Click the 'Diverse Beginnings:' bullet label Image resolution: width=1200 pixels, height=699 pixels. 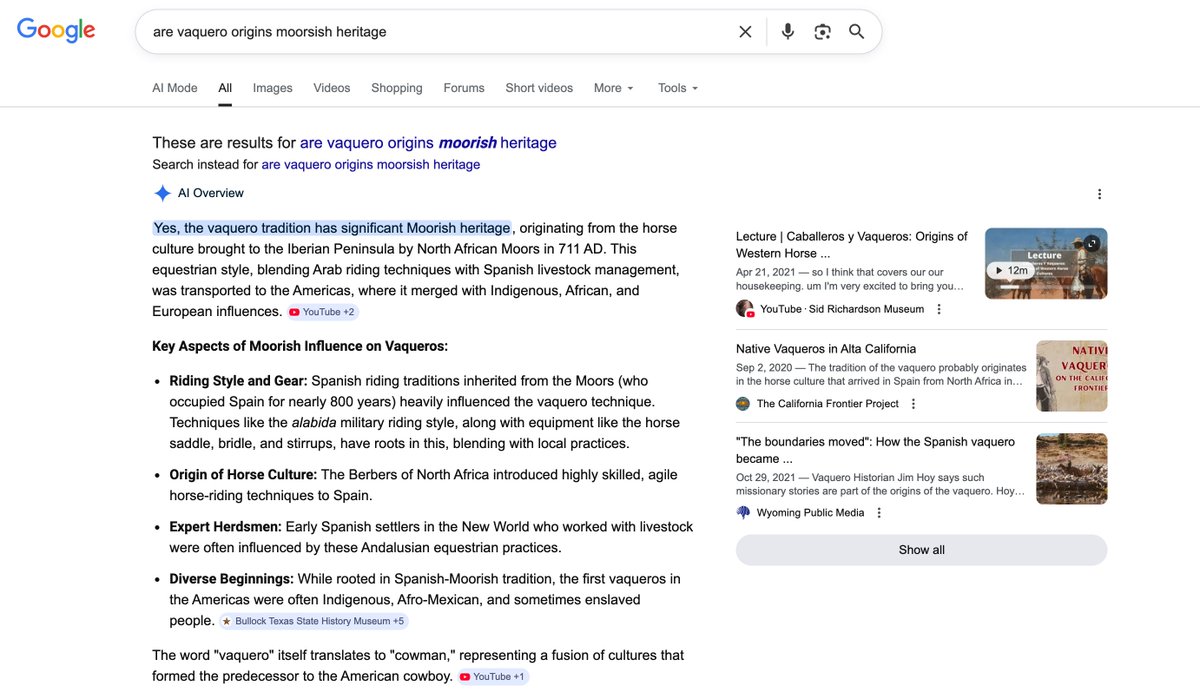(x=231, y=579)
